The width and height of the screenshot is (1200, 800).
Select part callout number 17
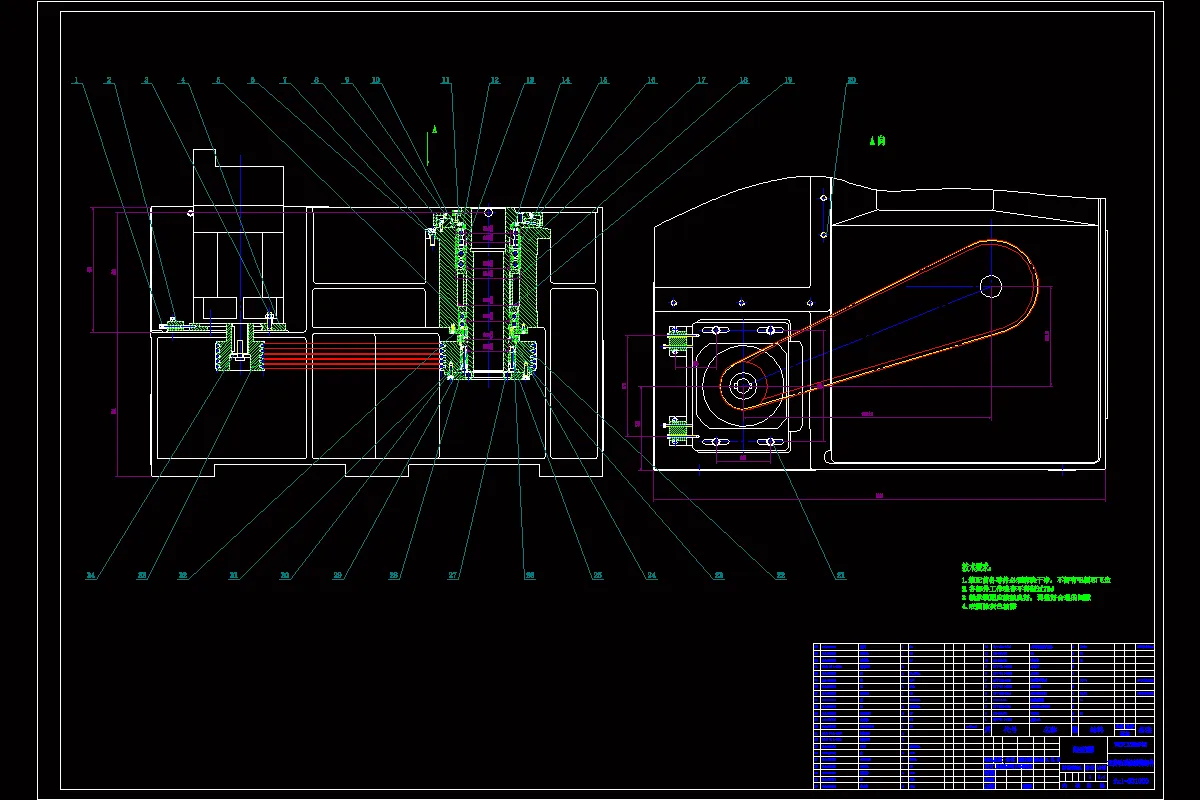click(x=701, y=81)
